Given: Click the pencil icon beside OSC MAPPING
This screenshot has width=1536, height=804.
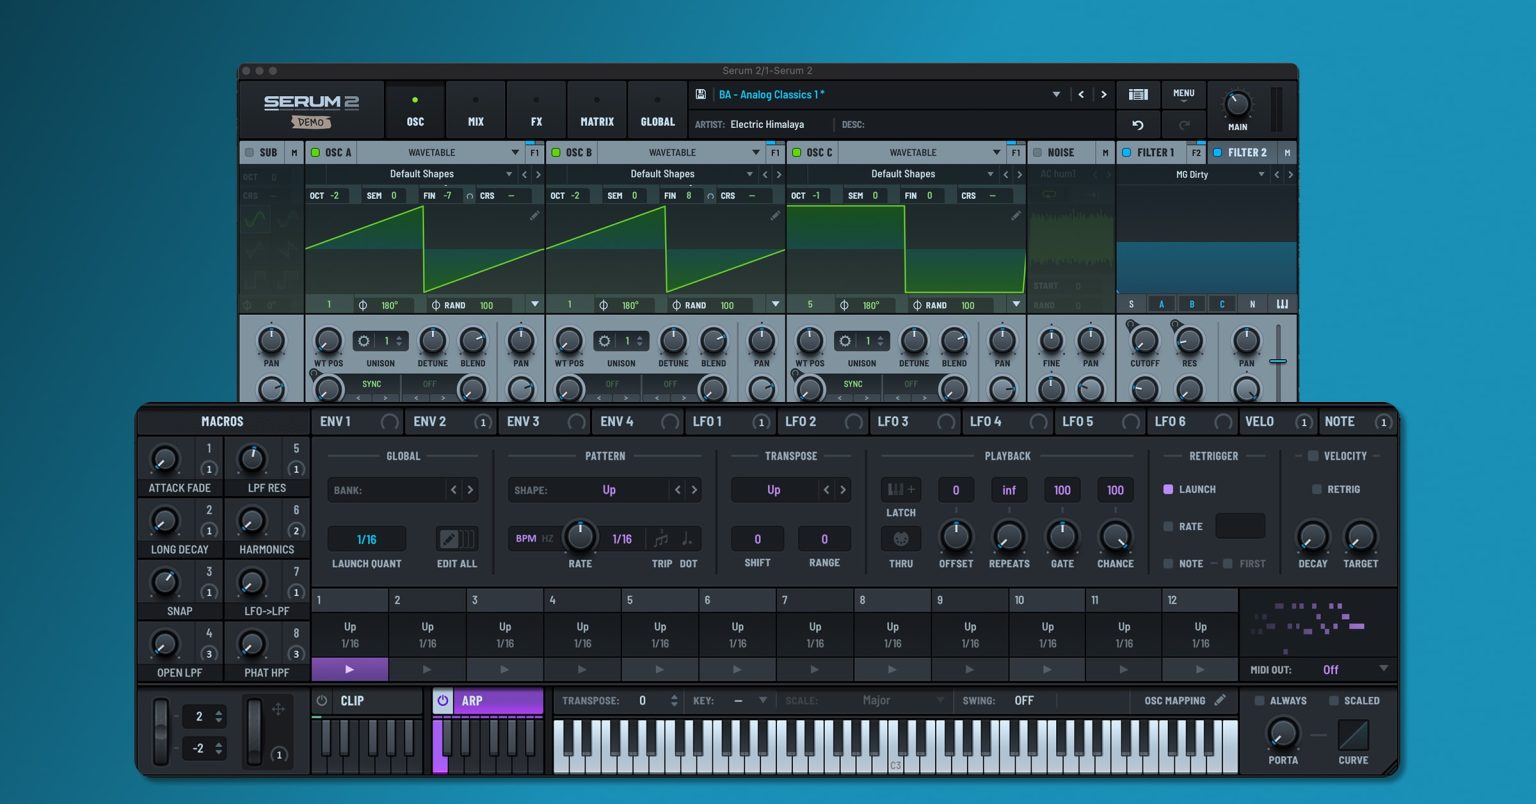Looking at the screenshot, I should 1221,700.
